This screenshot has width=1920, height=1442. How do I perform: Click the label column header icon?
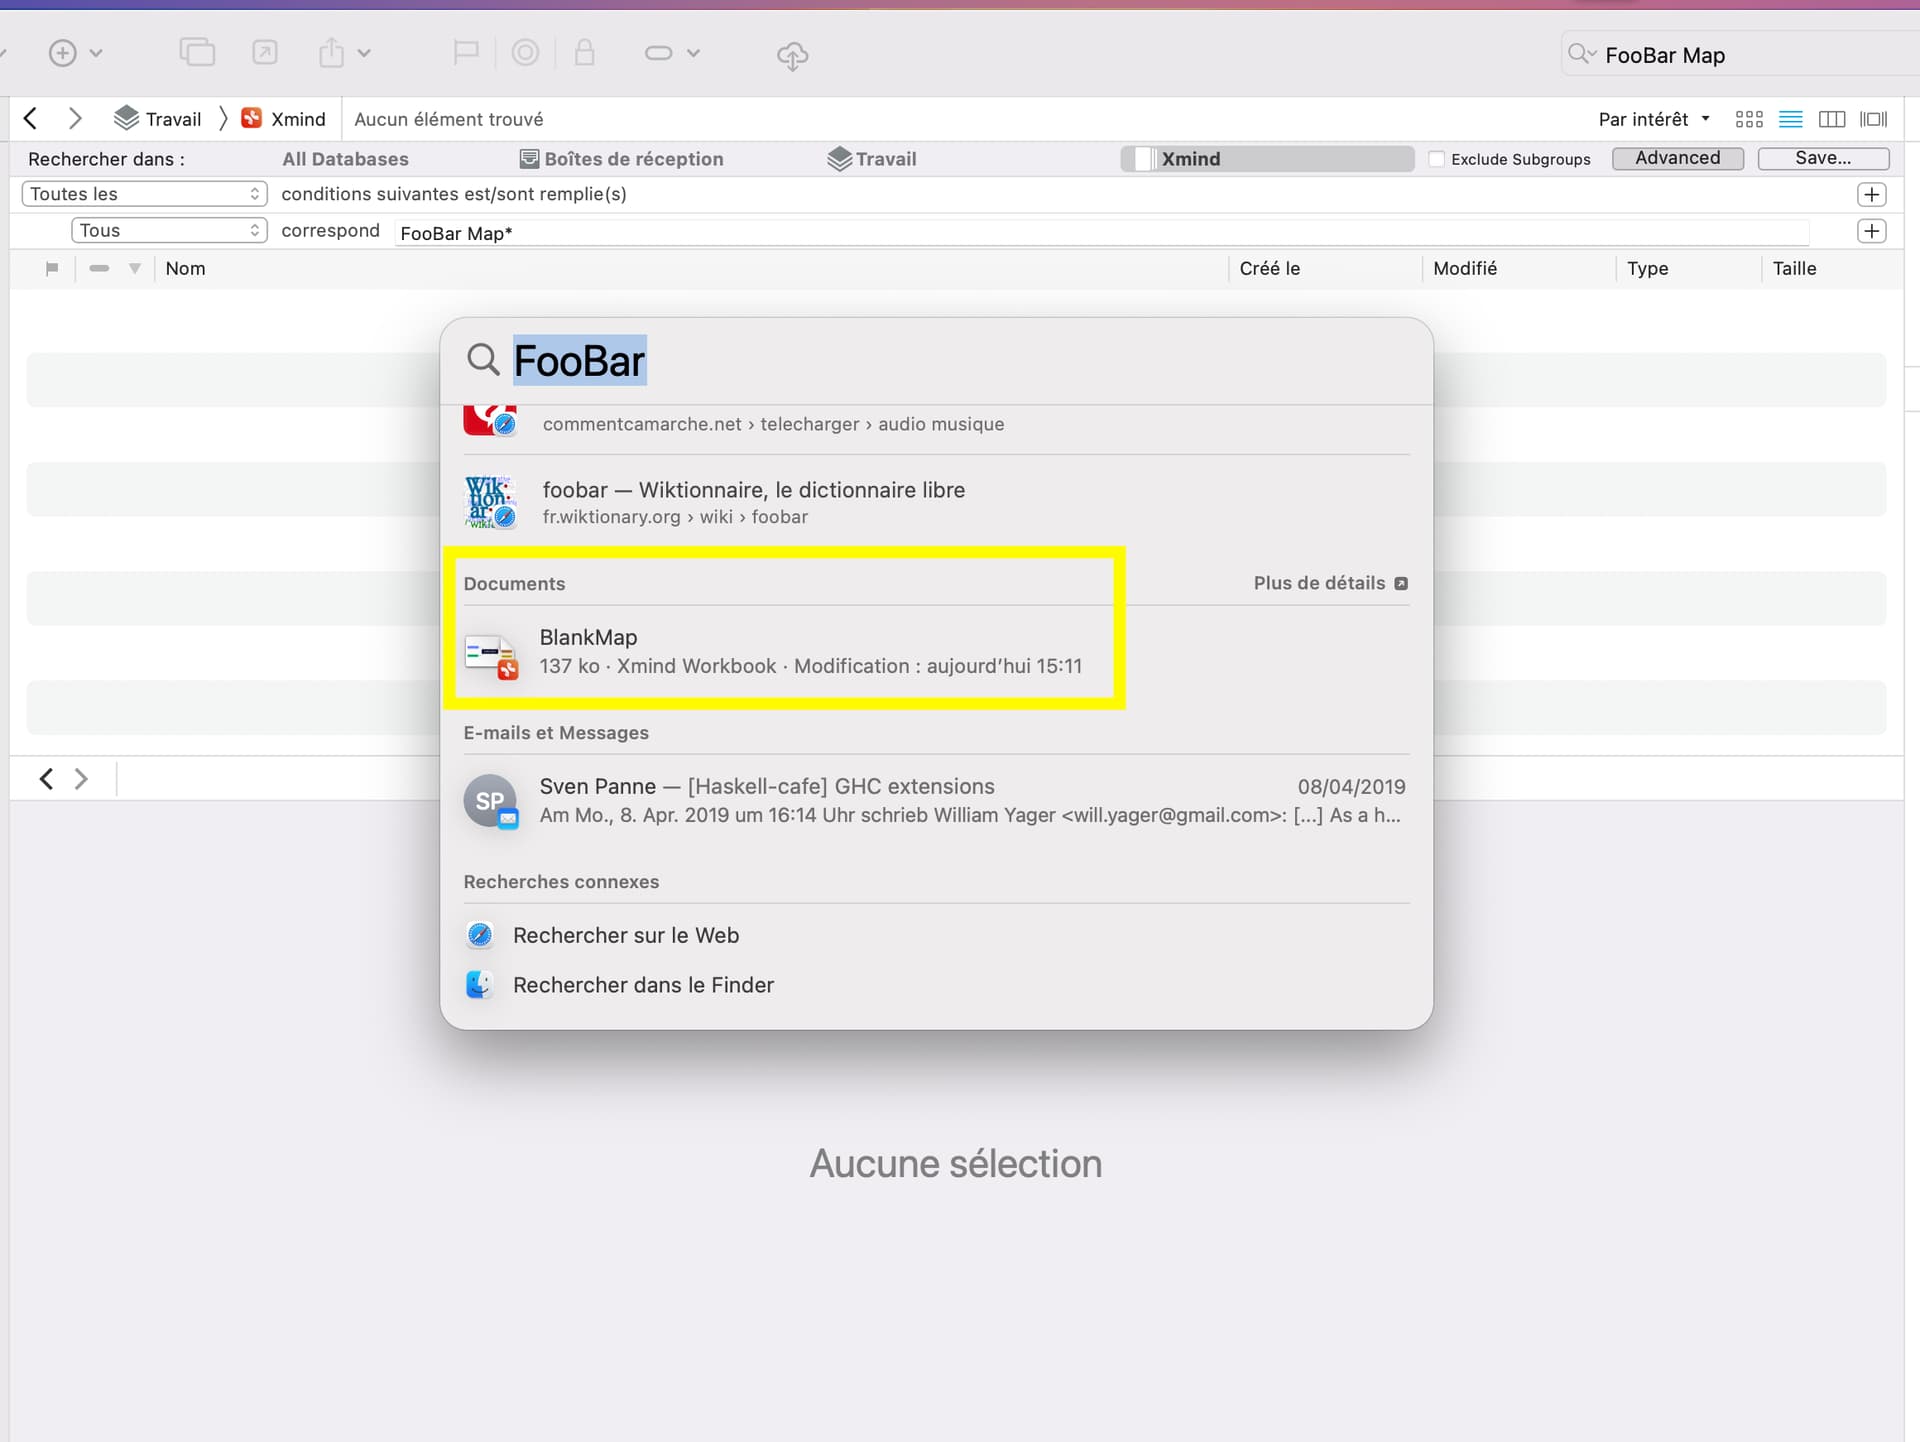point(99,268)
